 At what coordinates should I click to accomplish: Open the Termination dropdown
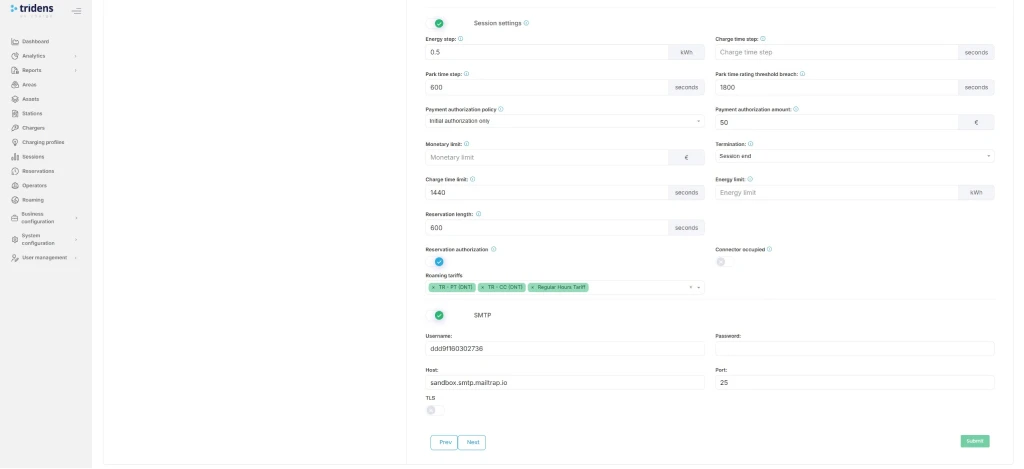coord(854,156)
